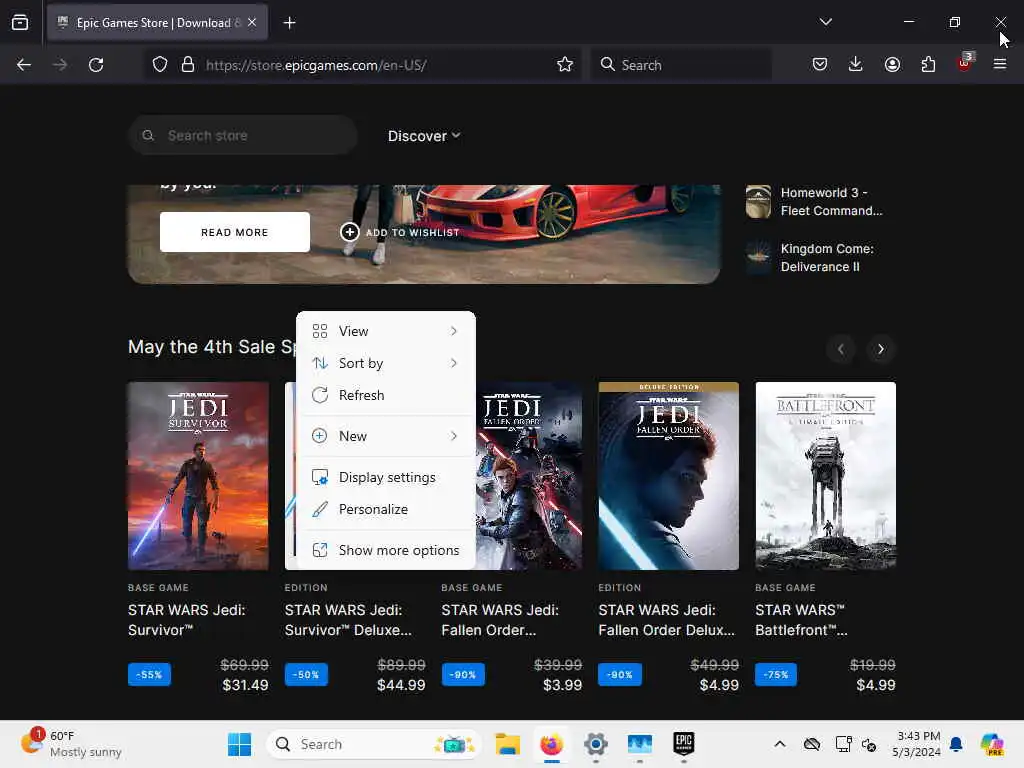Go back using browser back arrow
The height and width of the screenshot is (768, 1024).
[24, 65]
